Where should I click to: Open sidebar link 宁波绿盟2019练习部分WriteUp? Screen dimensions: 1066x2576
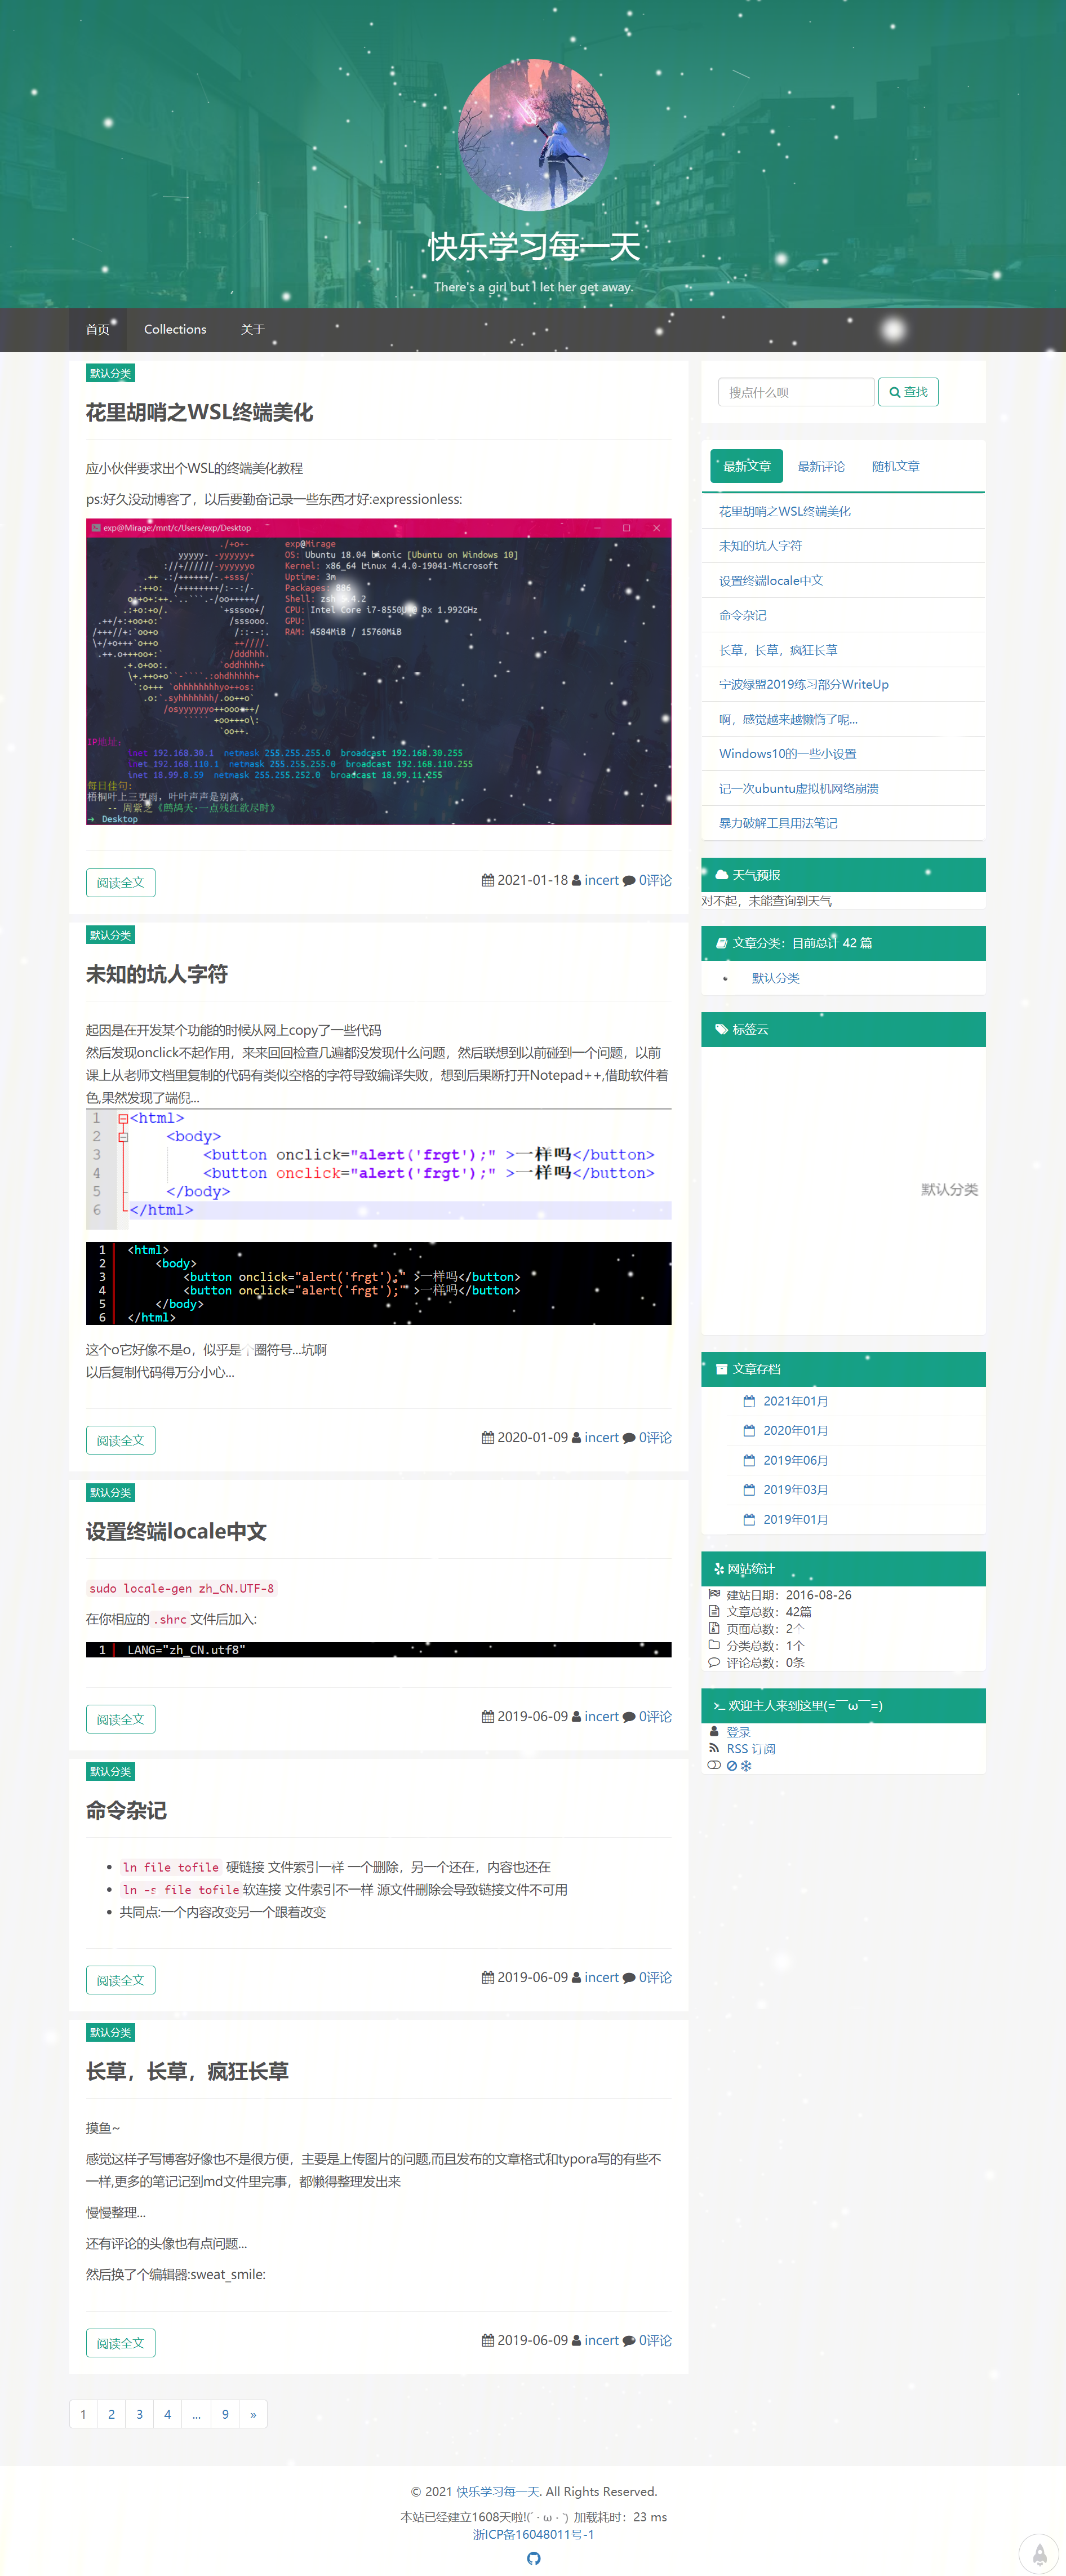804,684
